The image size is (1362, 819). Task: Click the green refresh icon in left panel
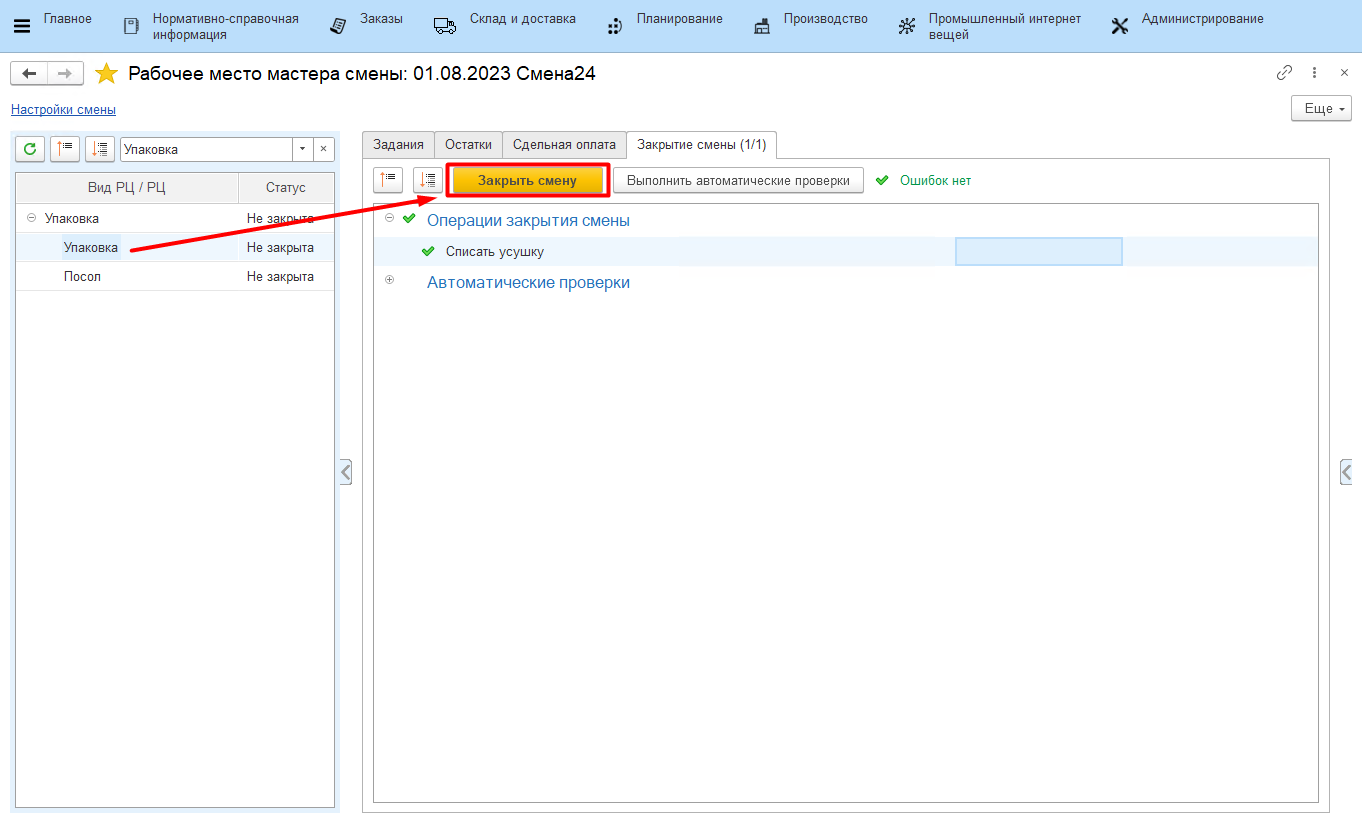(30, 149)
